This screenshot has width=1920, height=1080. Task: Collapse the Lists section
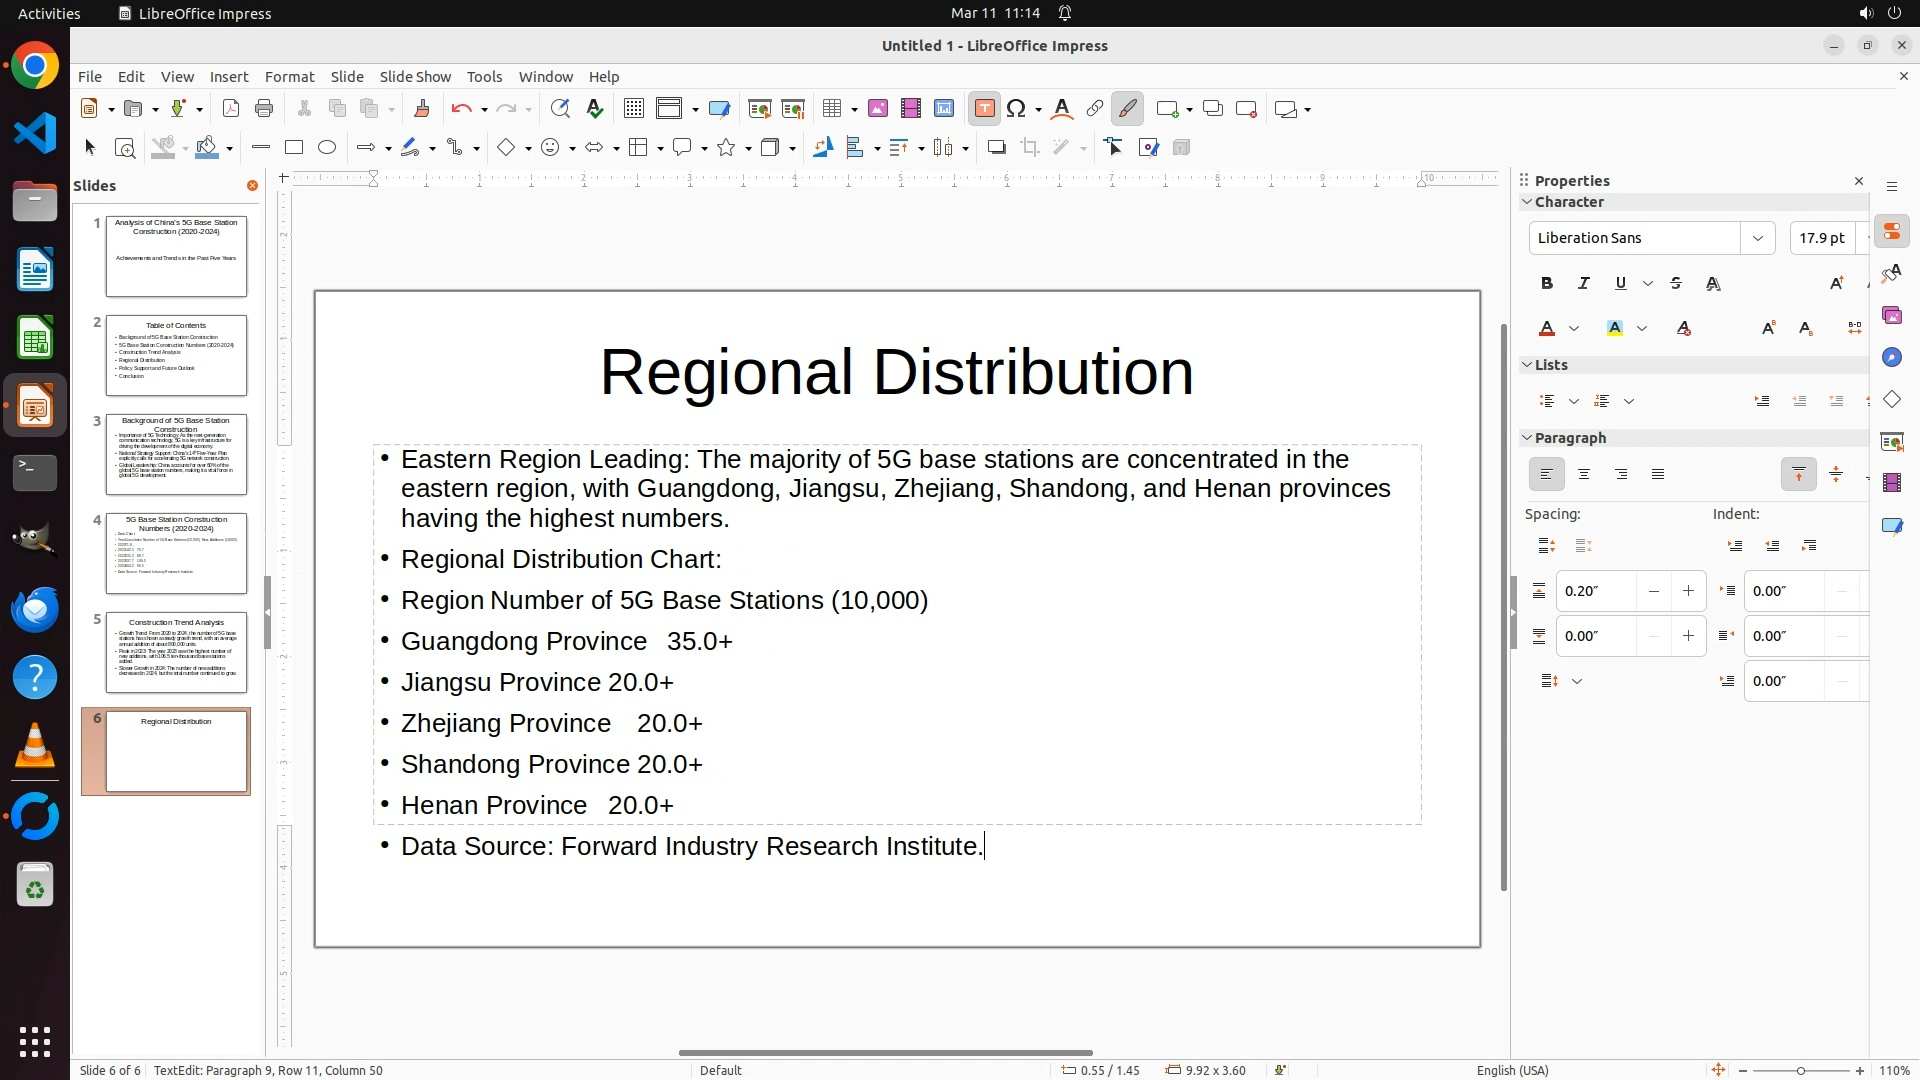click(1527, 365)
